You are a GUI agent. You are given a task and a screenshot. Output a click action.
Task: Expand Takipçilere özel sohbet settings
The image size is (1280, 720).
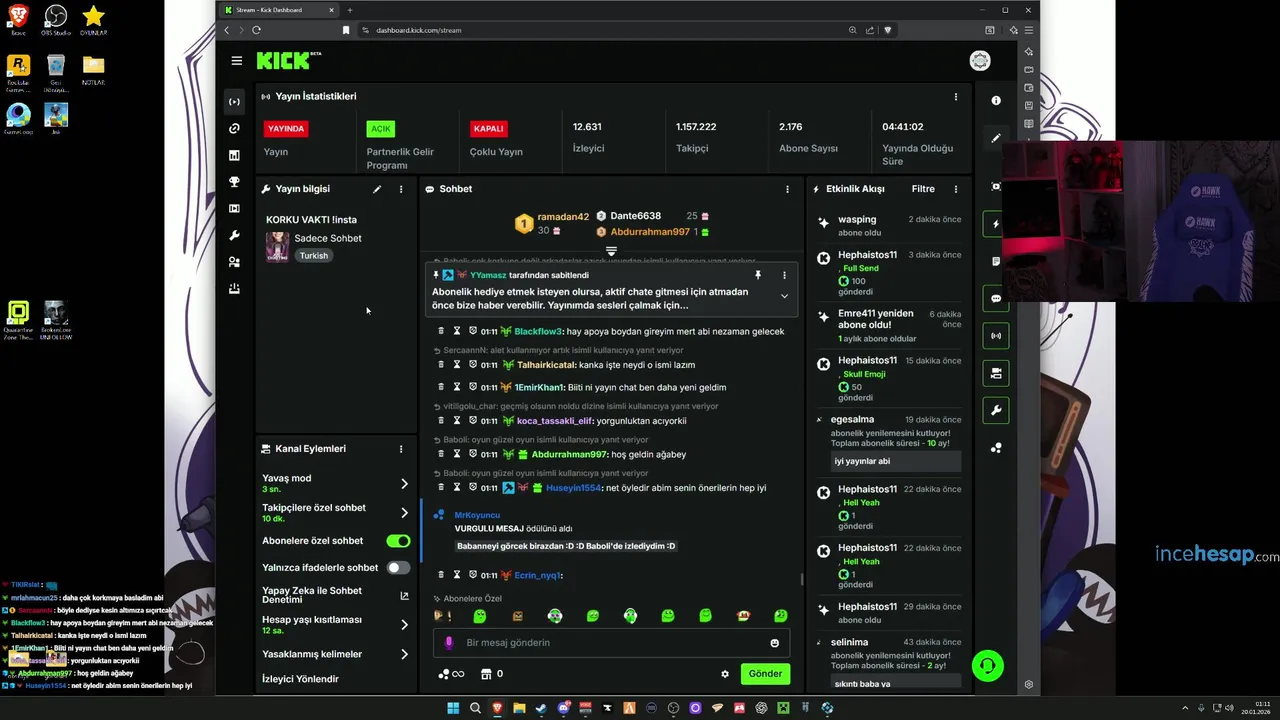(404, 512)
